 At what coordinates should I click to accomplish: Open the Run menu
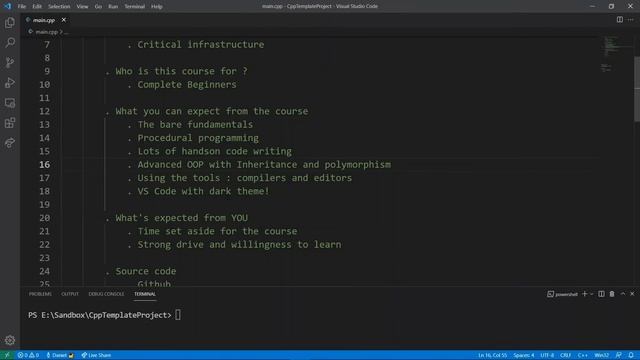pos(113,6)
